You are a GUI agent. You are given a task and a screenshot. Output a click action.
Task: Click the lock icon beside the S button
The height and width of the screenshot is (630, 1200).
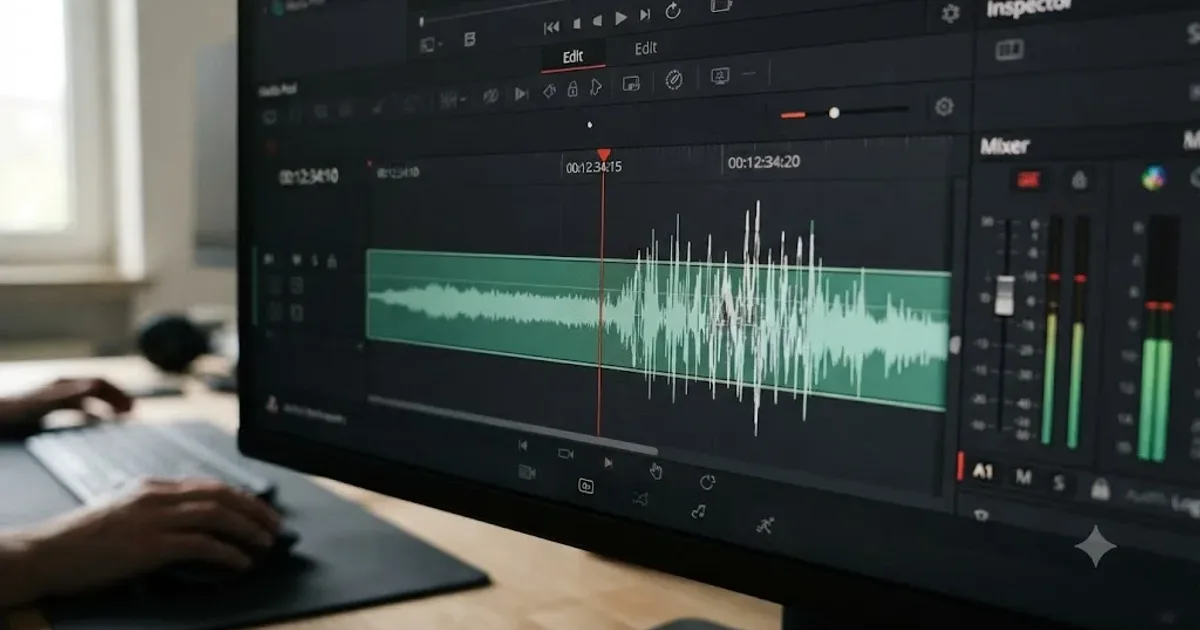tap(1100, 488)
